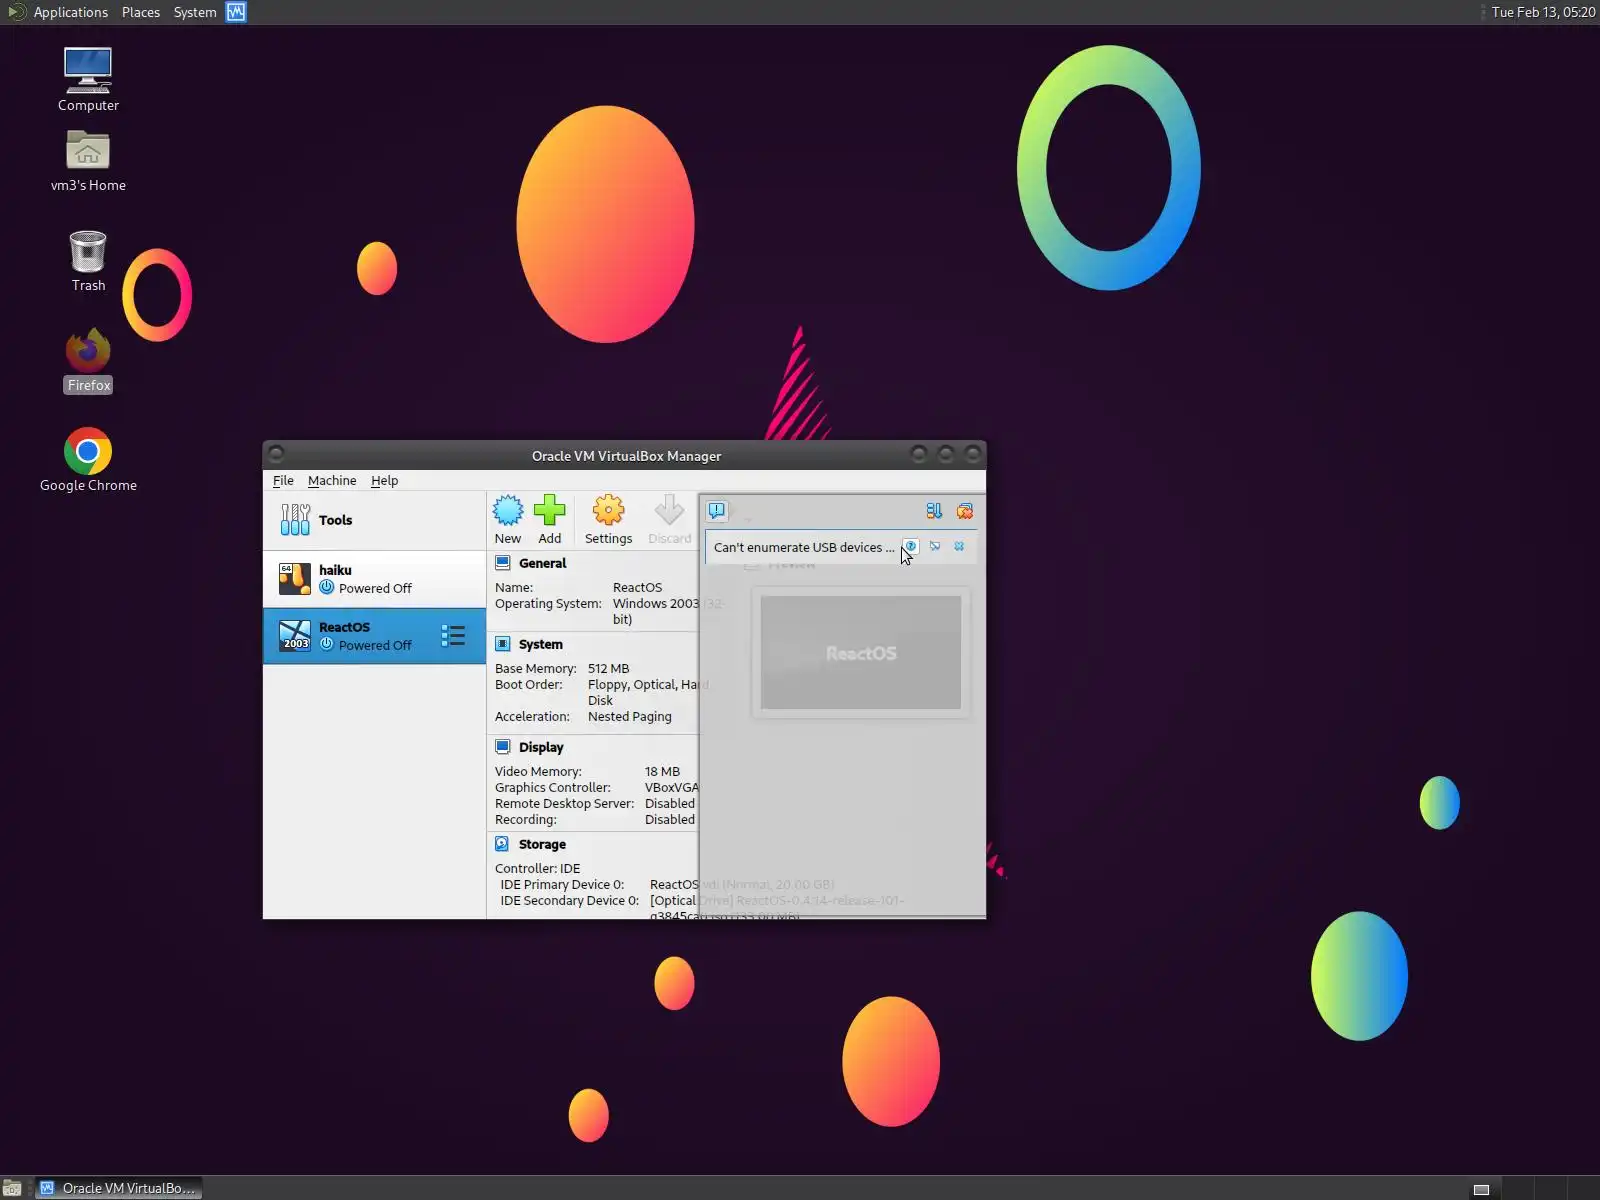Click the "512 MB" base memory value
This screenshot has height=1200, width=1600.
pyautogui.click(x=609, y=668)
